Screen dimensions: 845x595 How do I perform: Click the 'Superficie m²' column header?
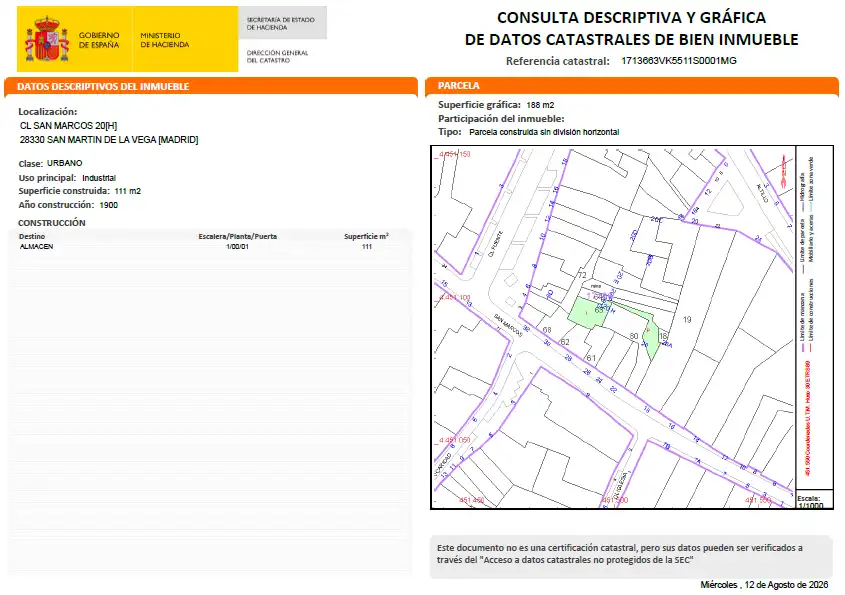click(366, 236)
